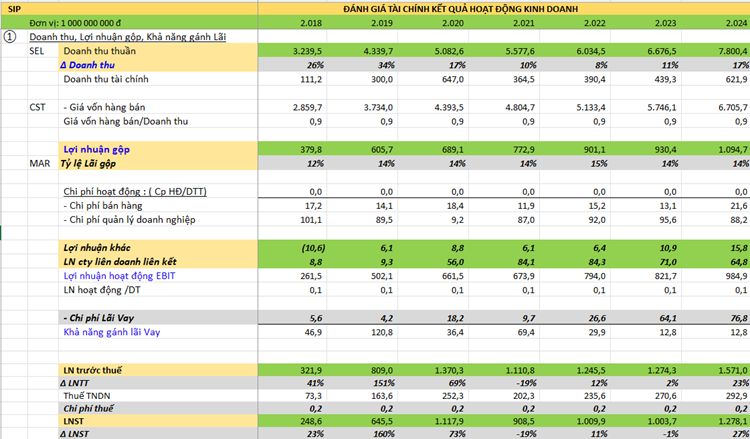The image size is (750, 439).
Task: Select 'Doanh thu tài chính' row label
Action: click(106, 79)
